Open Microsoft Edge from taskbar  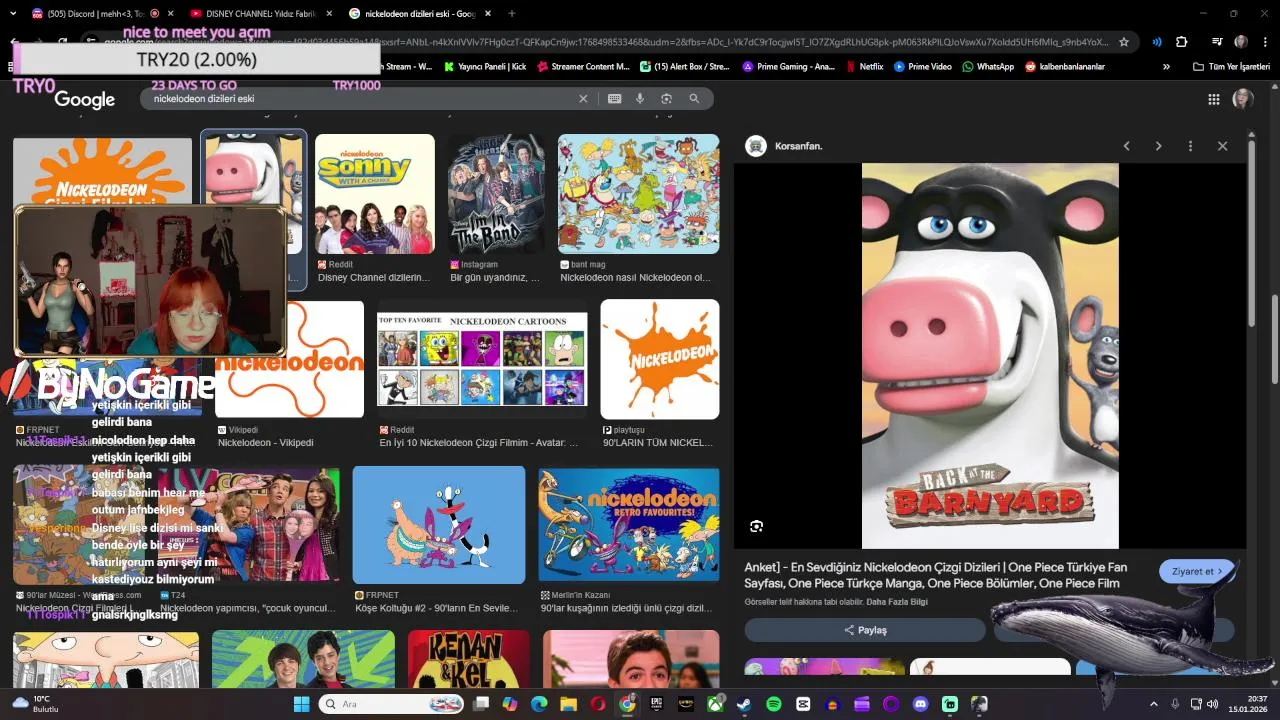(539, 704)
